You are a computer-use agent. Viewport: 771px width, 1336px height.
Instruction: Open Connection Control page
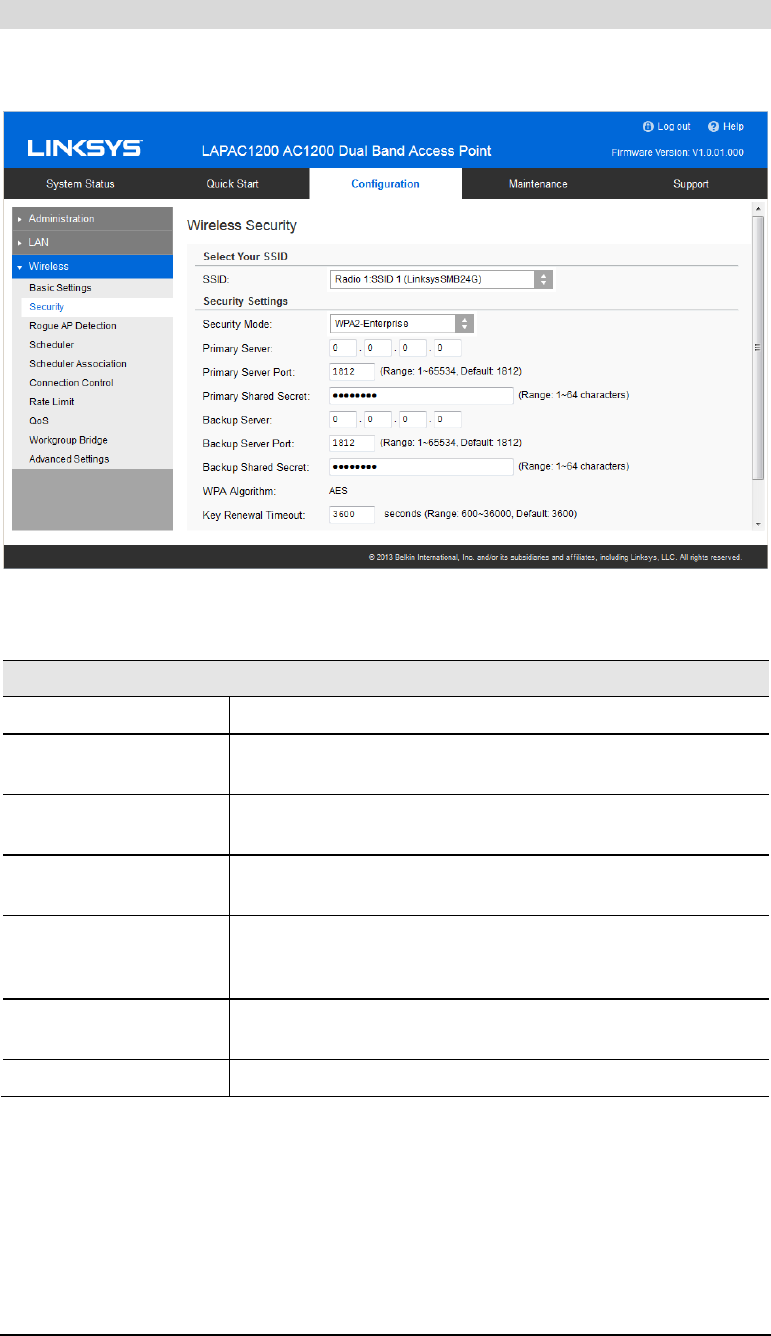pos(71,383)
